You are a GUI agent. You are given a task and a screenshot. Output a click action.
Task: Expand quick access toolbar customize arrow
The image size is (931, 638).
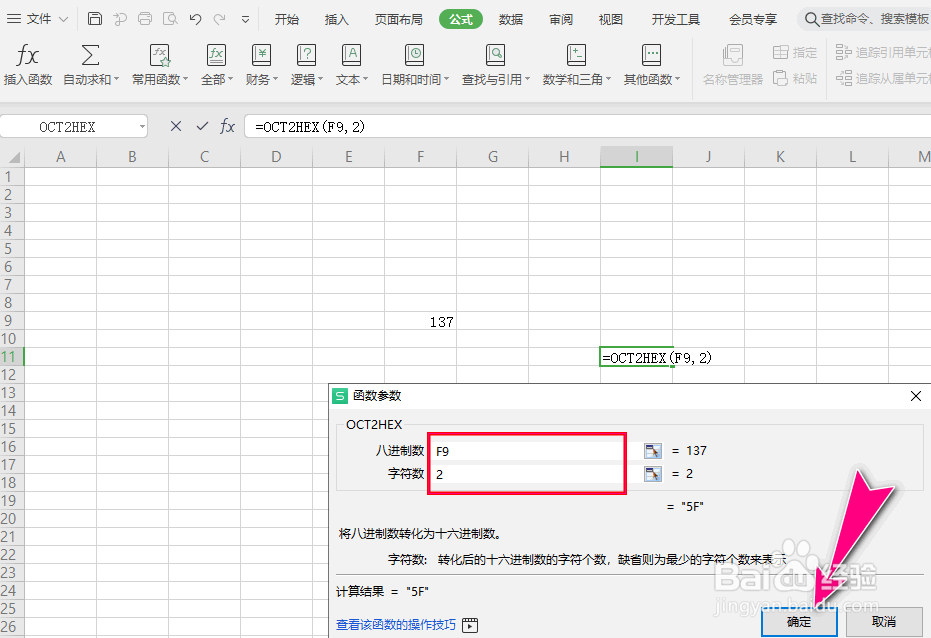coord(245,20)
